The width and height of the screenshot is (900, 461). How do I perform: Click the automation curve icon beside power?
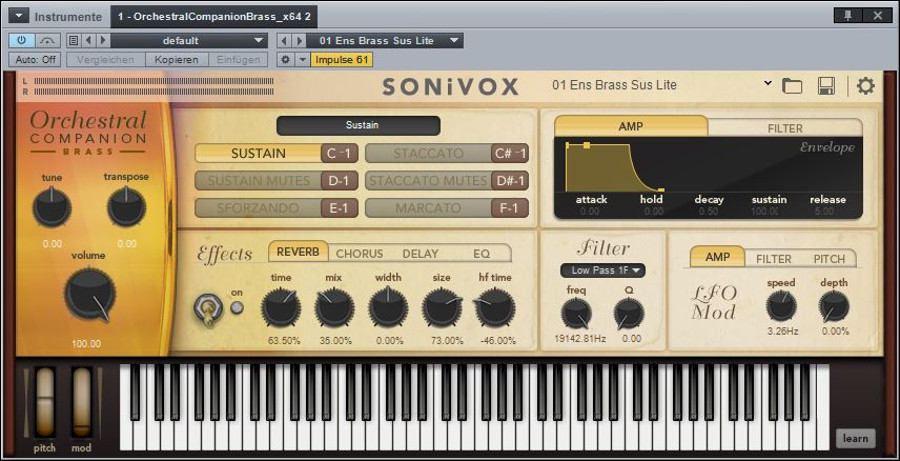click(48, 41)
